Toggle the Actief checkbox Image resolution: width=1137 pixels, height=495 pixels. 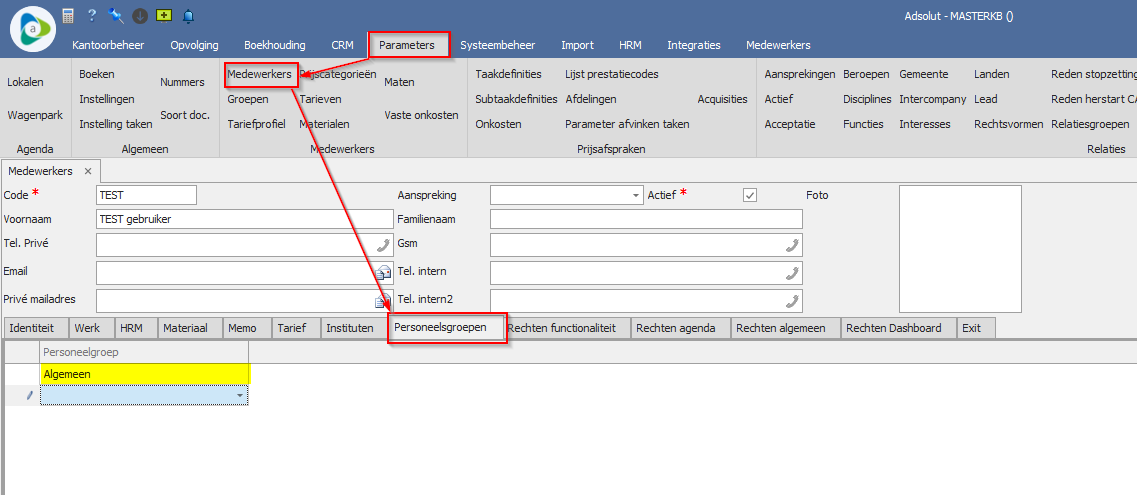pos(750,195)
